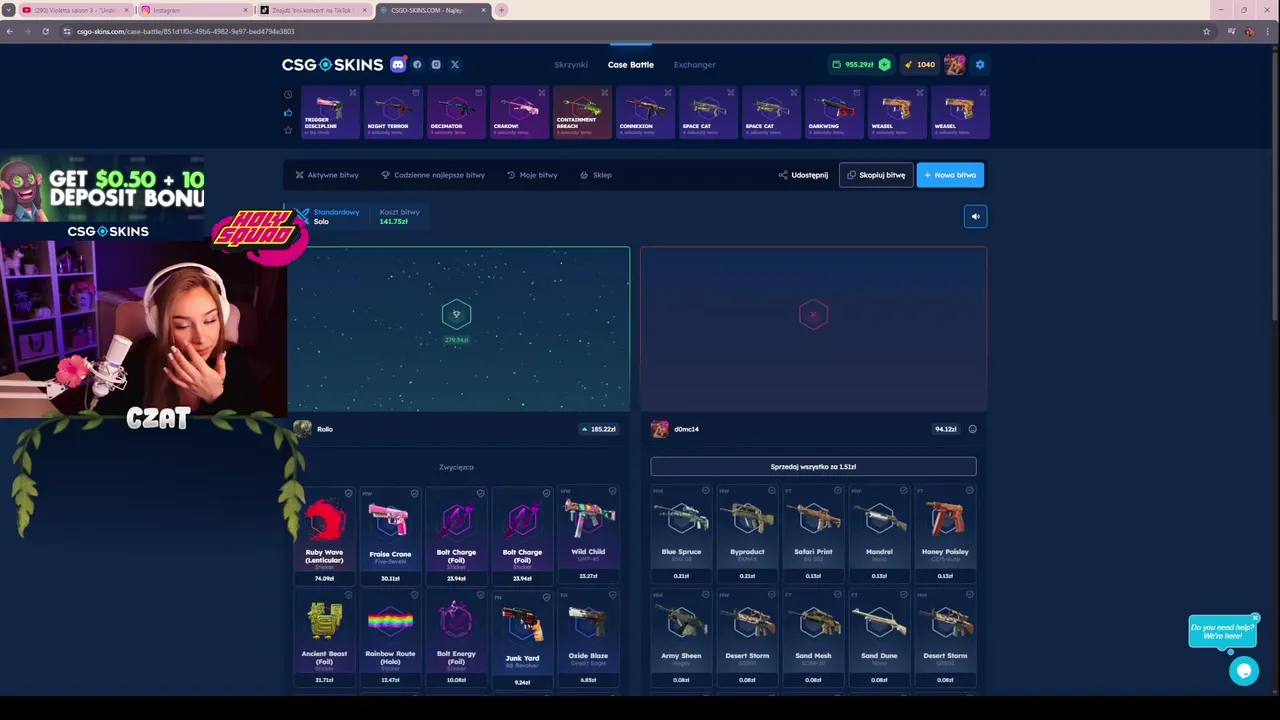This screenshot has width=1280, height=720.
Task: Open the help chat bubble icon
Action: tap(1244, 671)
